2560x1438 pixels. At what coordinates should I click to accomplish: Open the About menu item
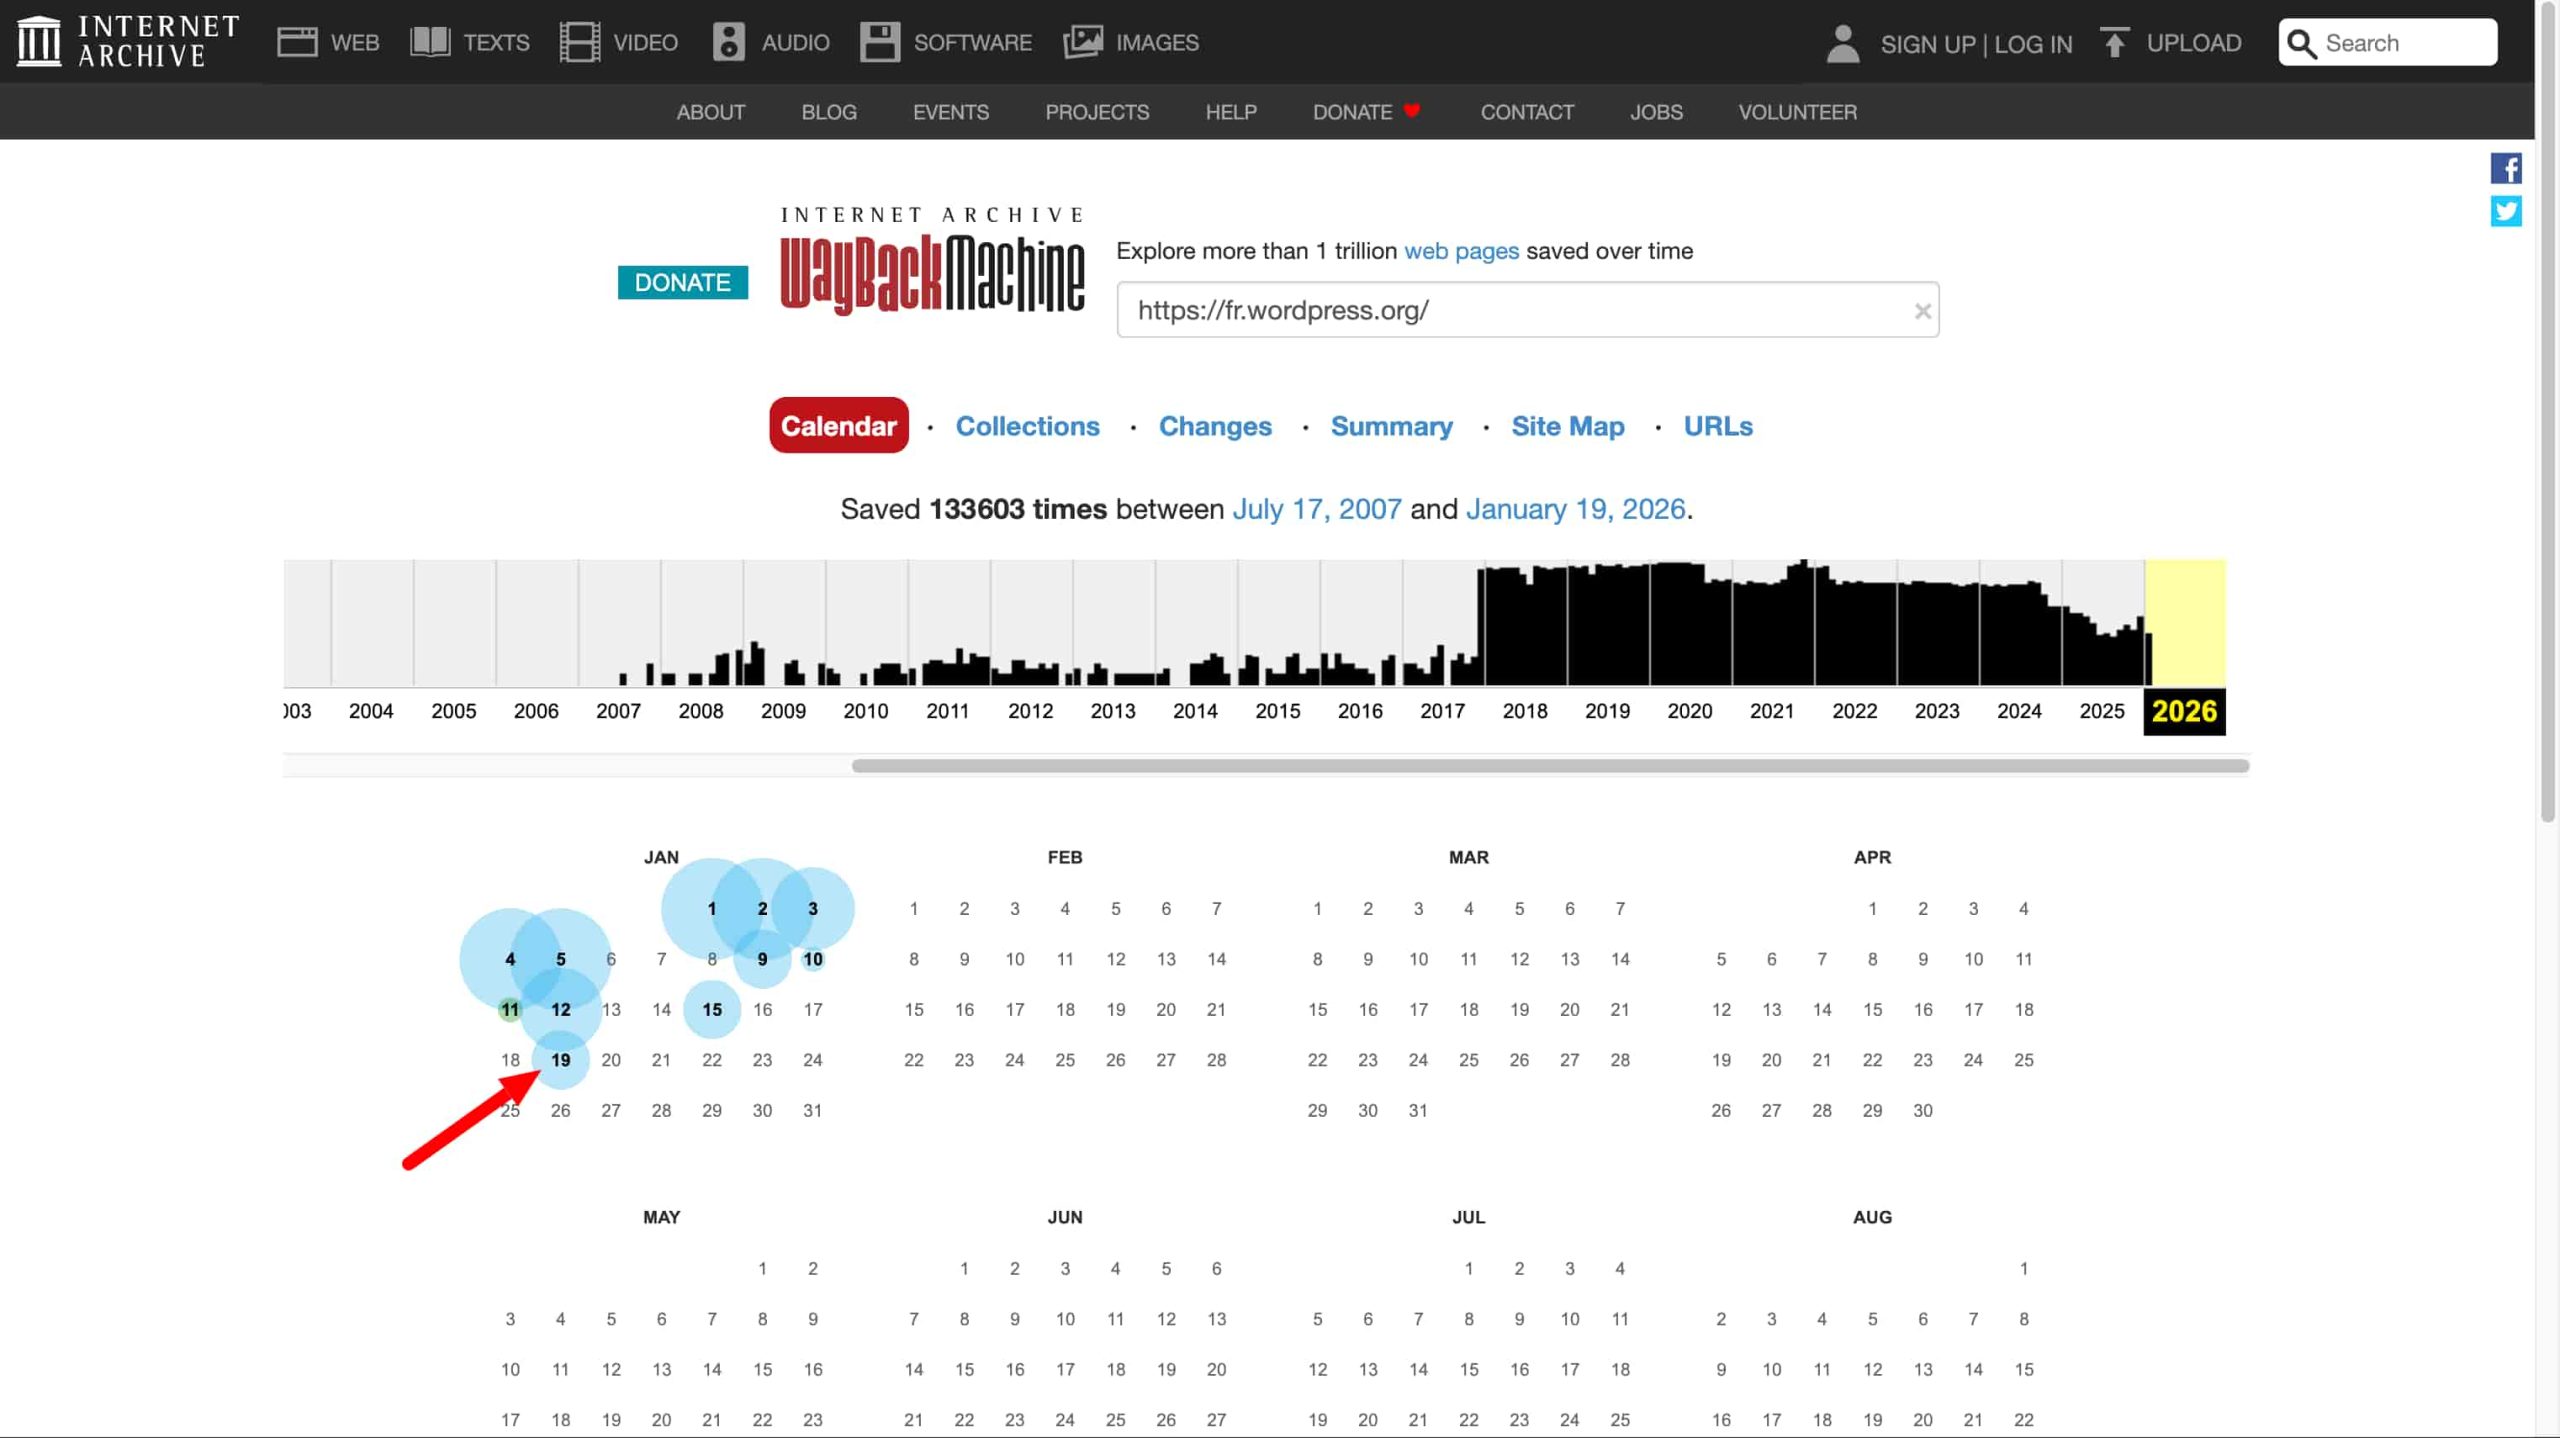711,112
